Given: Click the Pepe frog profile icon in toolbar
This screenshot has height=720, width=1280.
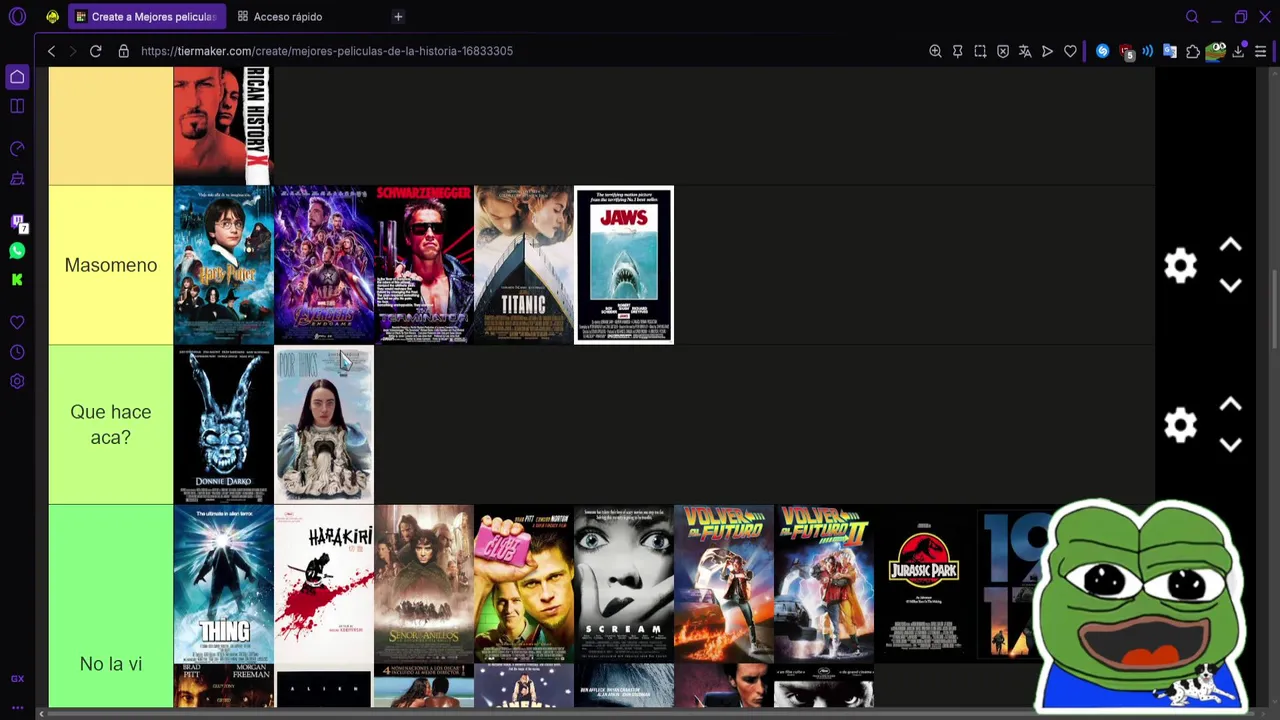Looking at the screenshot, I should [1216, 51].
